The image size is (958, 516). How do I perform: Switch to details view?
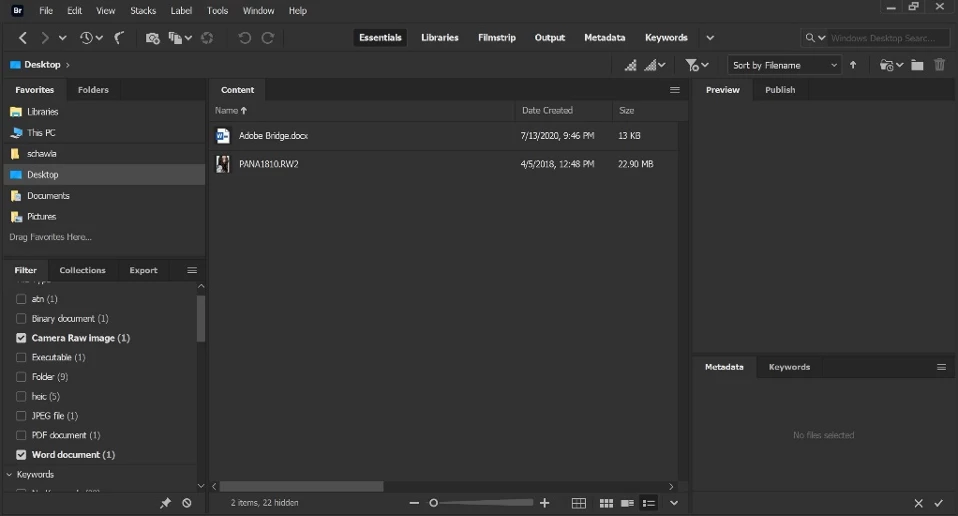coord(627,503)
